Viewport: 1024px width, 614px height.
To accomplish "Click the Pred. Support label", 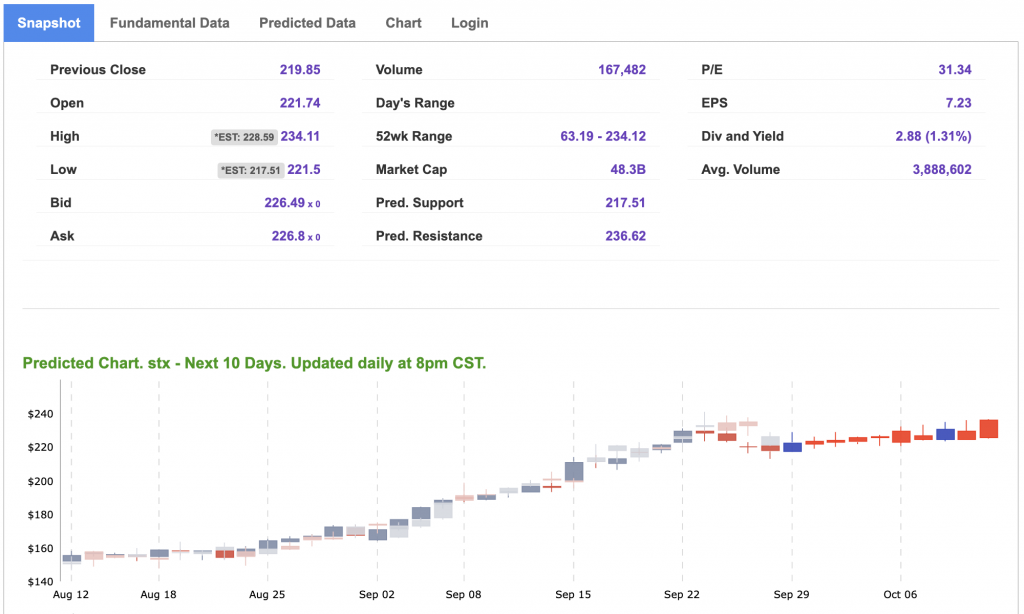I will [419, 203].
